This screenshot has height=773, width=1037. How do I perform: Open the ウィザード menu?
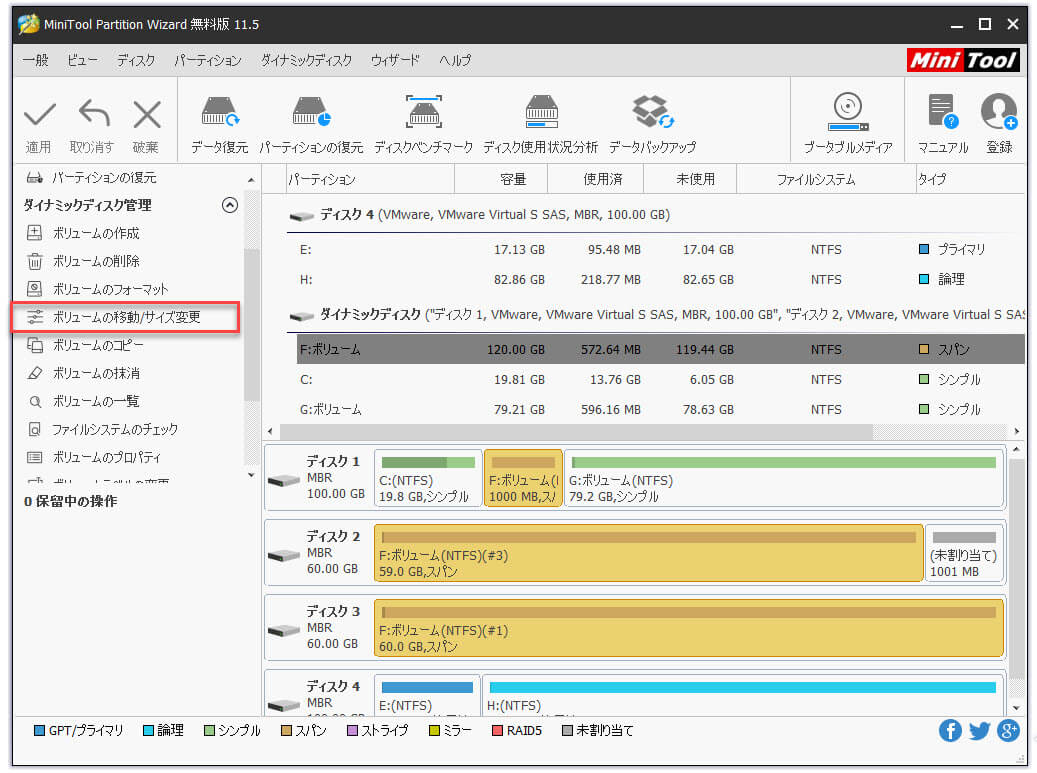click(395, 60)
